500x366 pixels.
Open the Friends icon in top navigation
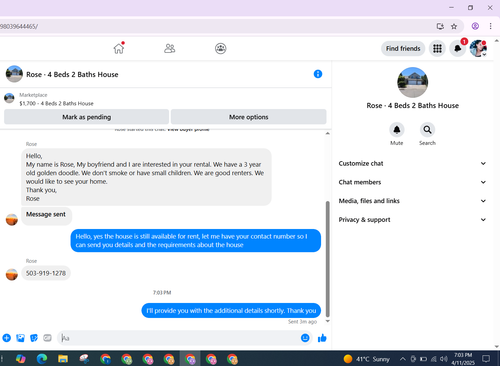click(x=170, y=49)
